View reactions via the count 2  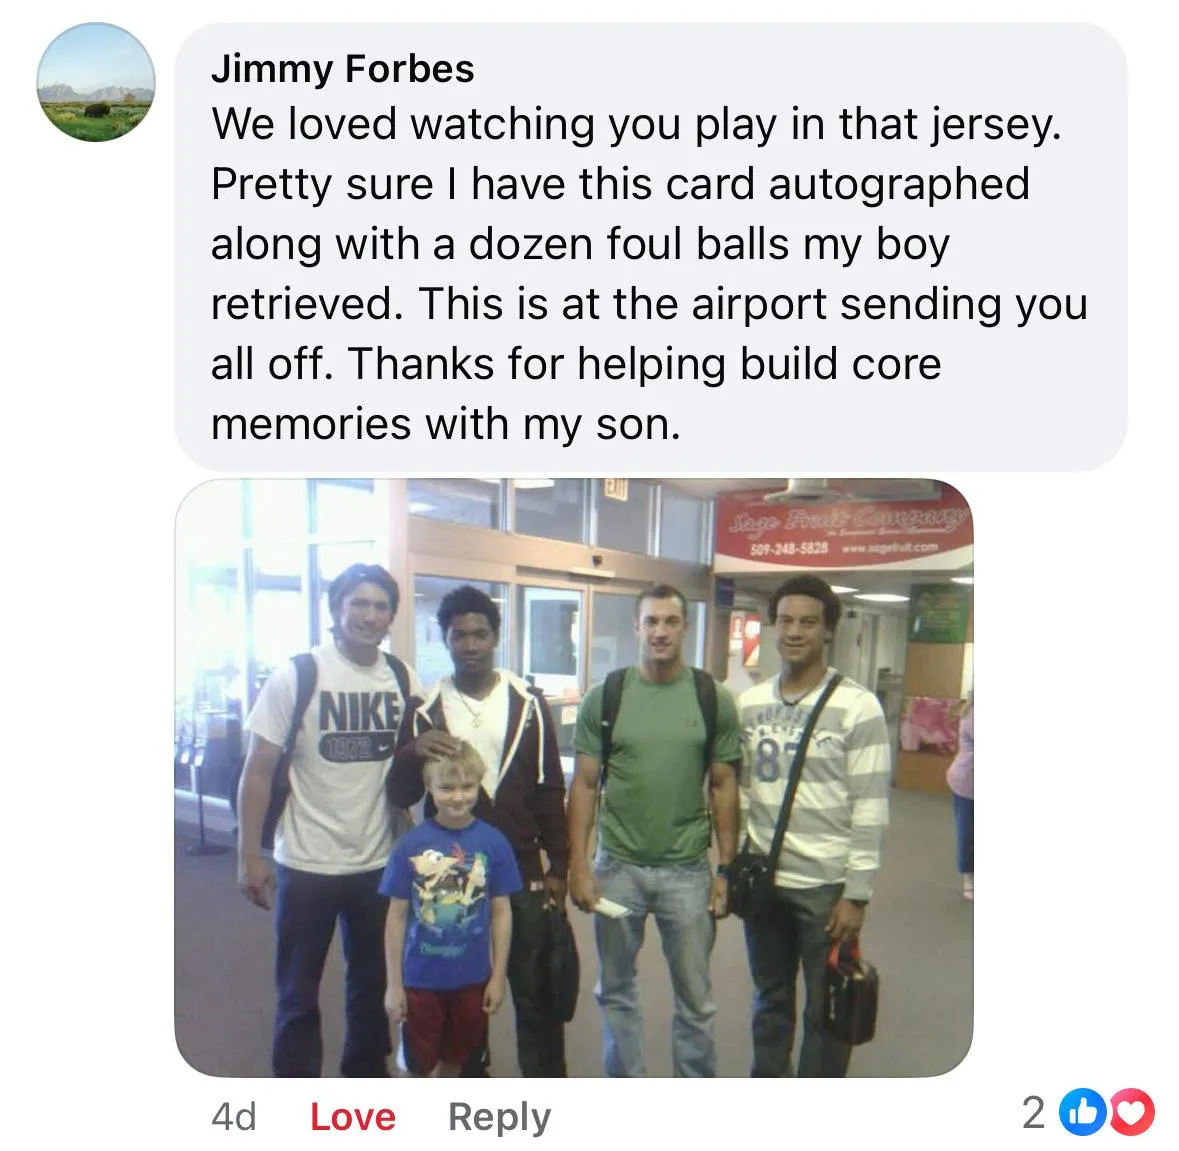pos(1034,1113)
